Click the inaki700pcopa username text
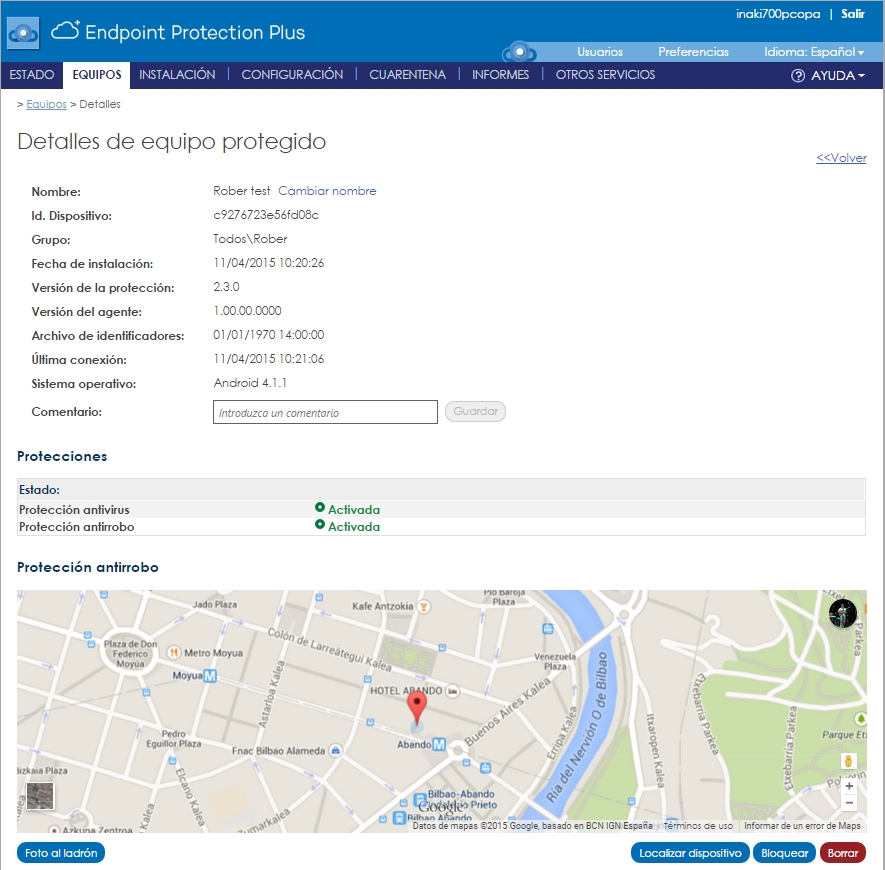This screenshot has width=885, height=870. coord(778,14)
